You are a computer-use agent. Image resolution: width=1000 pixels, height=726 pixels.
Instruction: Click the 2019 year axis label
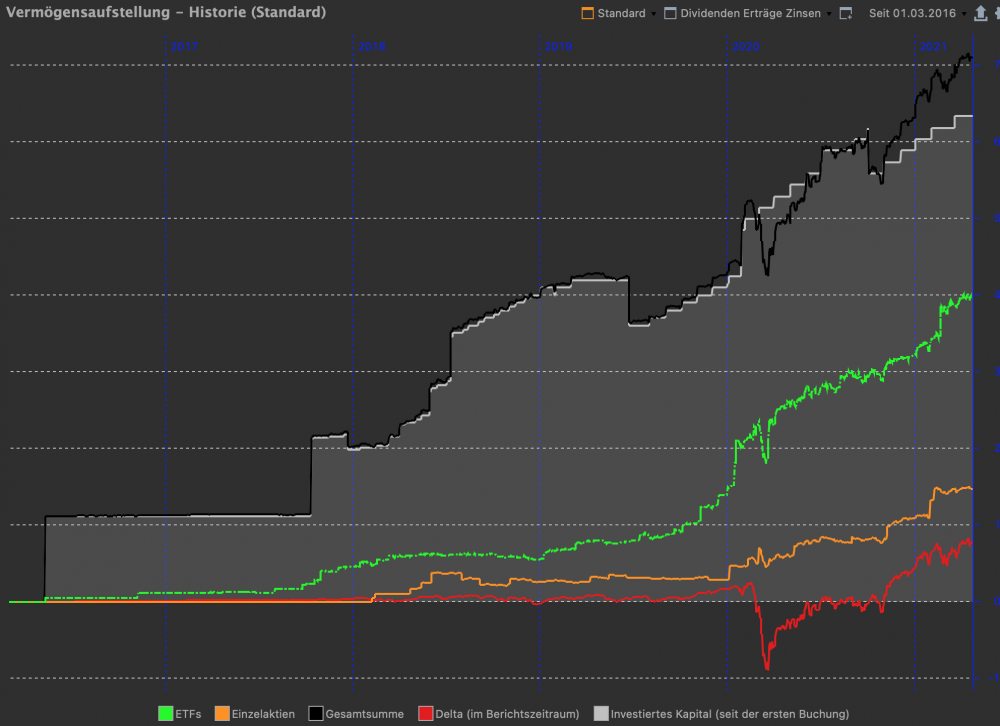coord(558,47)
